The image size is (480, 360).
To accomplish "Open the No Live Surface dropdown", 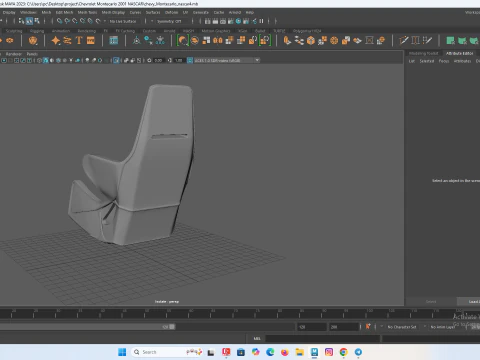I will pyautogui.click(x=123, y=21).
